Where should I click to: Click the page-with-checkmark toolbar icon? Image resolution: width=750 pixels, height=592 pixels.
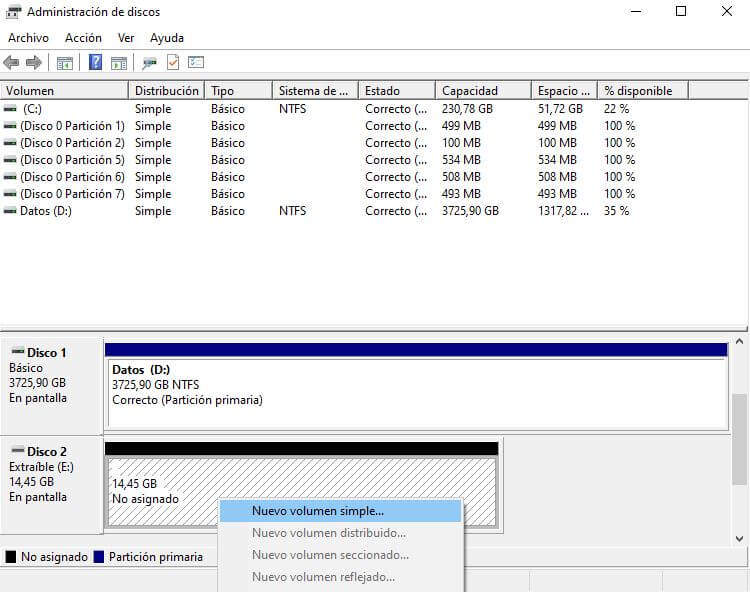(173, 62)
